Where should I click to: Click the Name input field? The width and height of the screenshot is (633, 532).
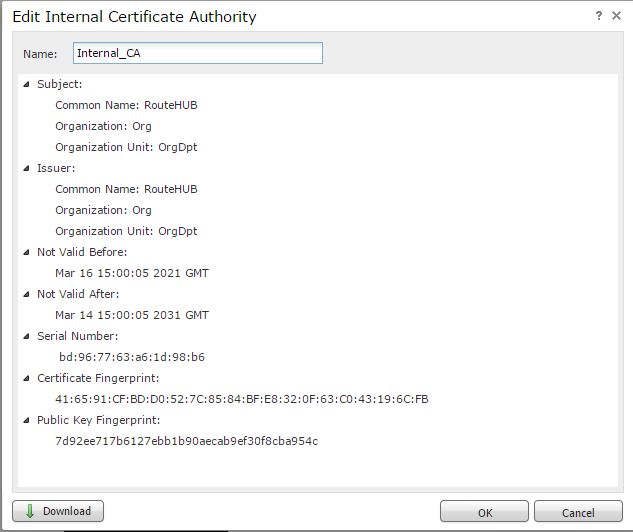[198, 53]
